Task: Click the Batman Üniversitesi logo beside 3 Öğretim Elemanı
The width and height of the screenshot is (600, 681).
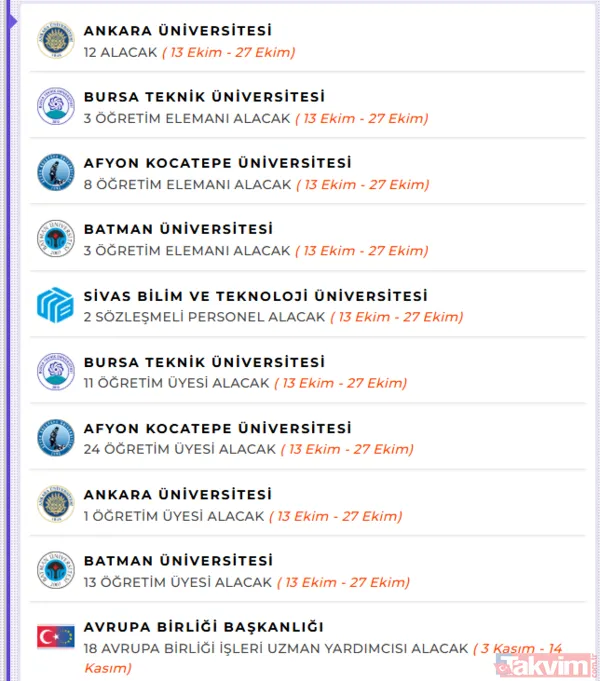Action: point(56,239)
